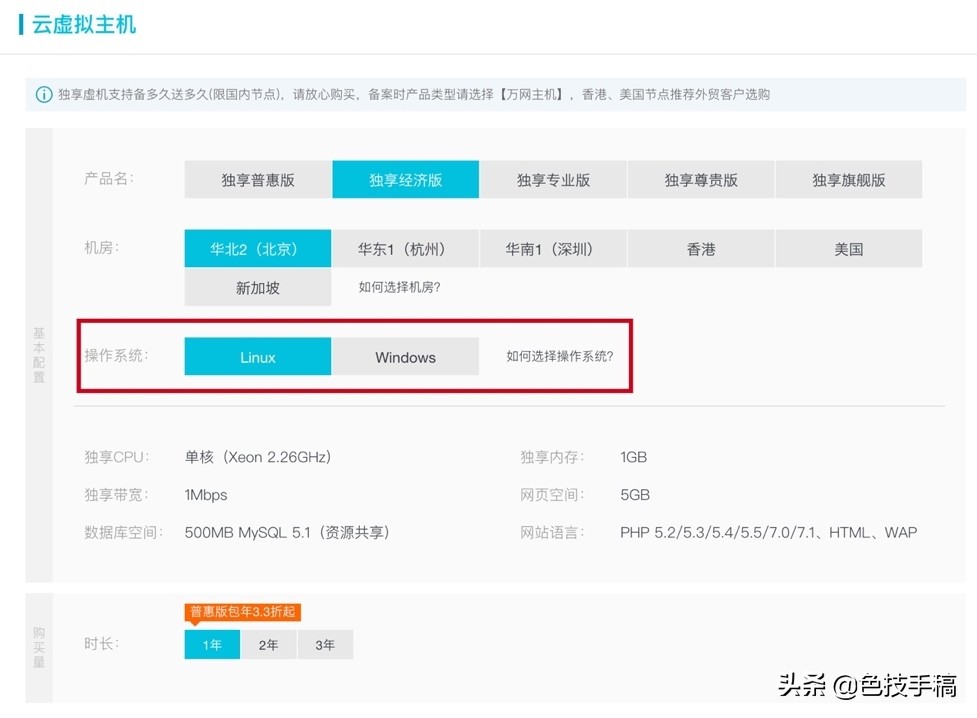Select the 独享经济版 product option
Viewport: 977px width, 718px height.
[405, 179]
